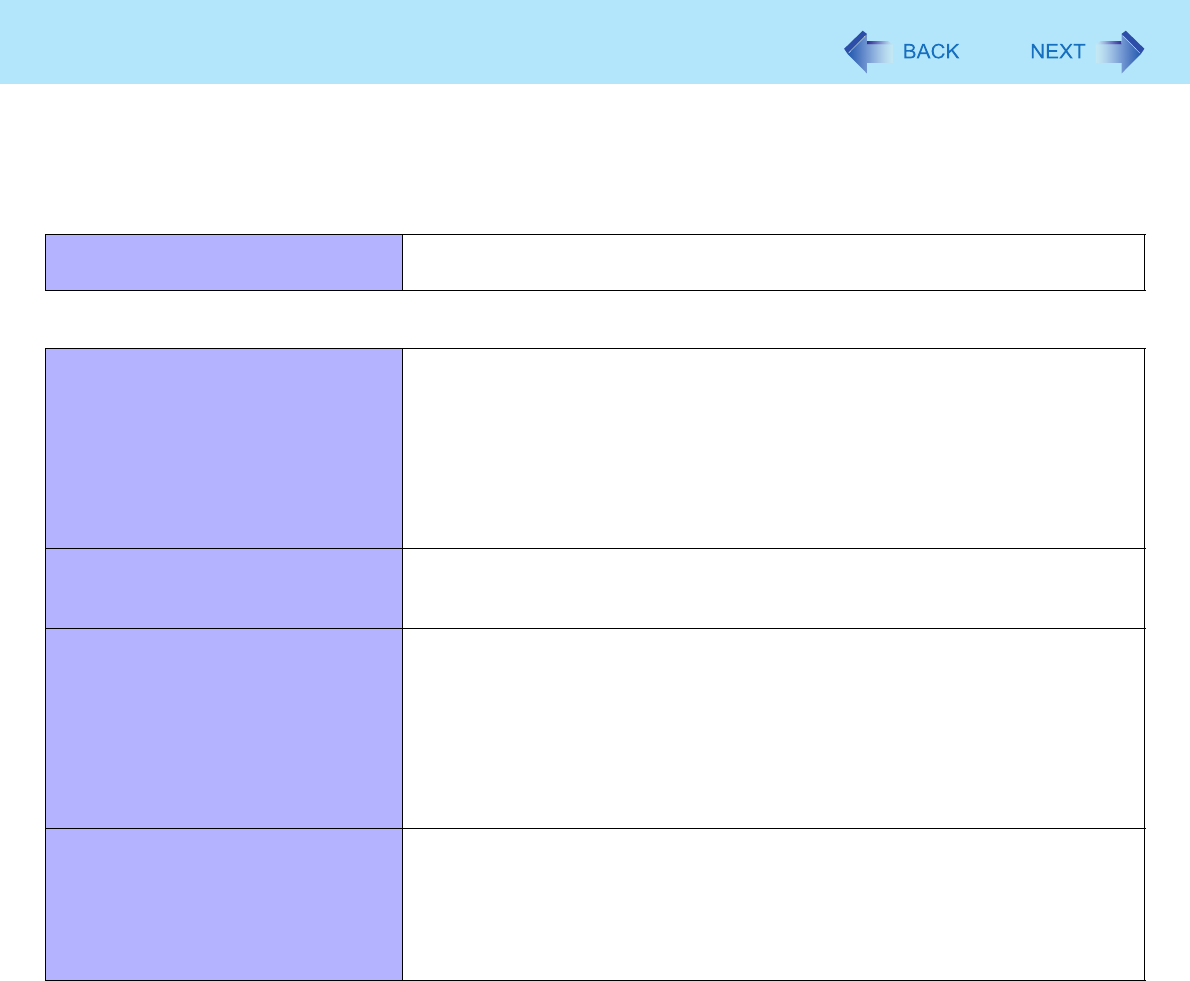Click first-row white cell of the lower table
This screenshot has width=1190, height=981.
(772, 448)
